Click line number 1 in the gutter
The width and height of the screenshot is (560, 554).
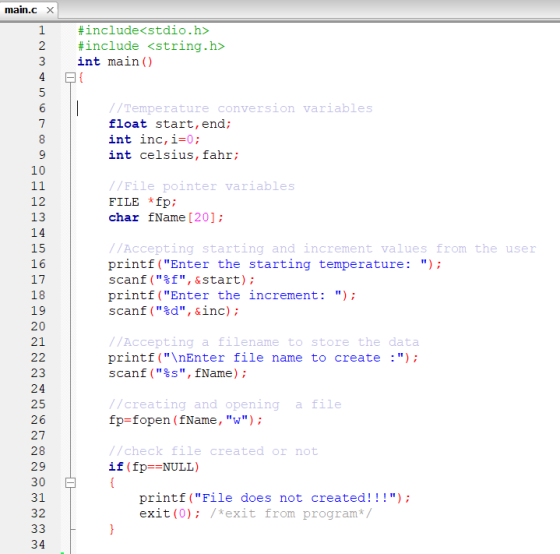tap(42, 30)
